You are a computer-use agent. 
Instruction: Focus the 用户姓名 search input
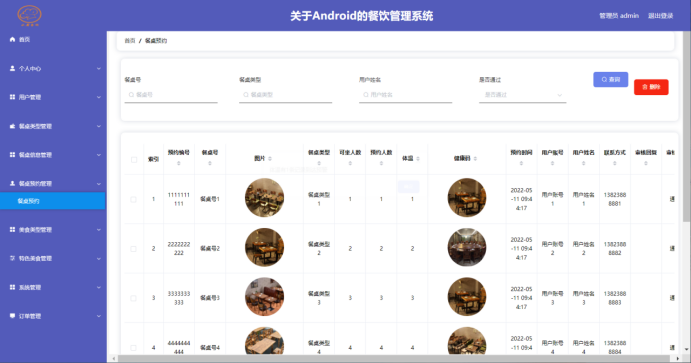(x=405, y=95)
